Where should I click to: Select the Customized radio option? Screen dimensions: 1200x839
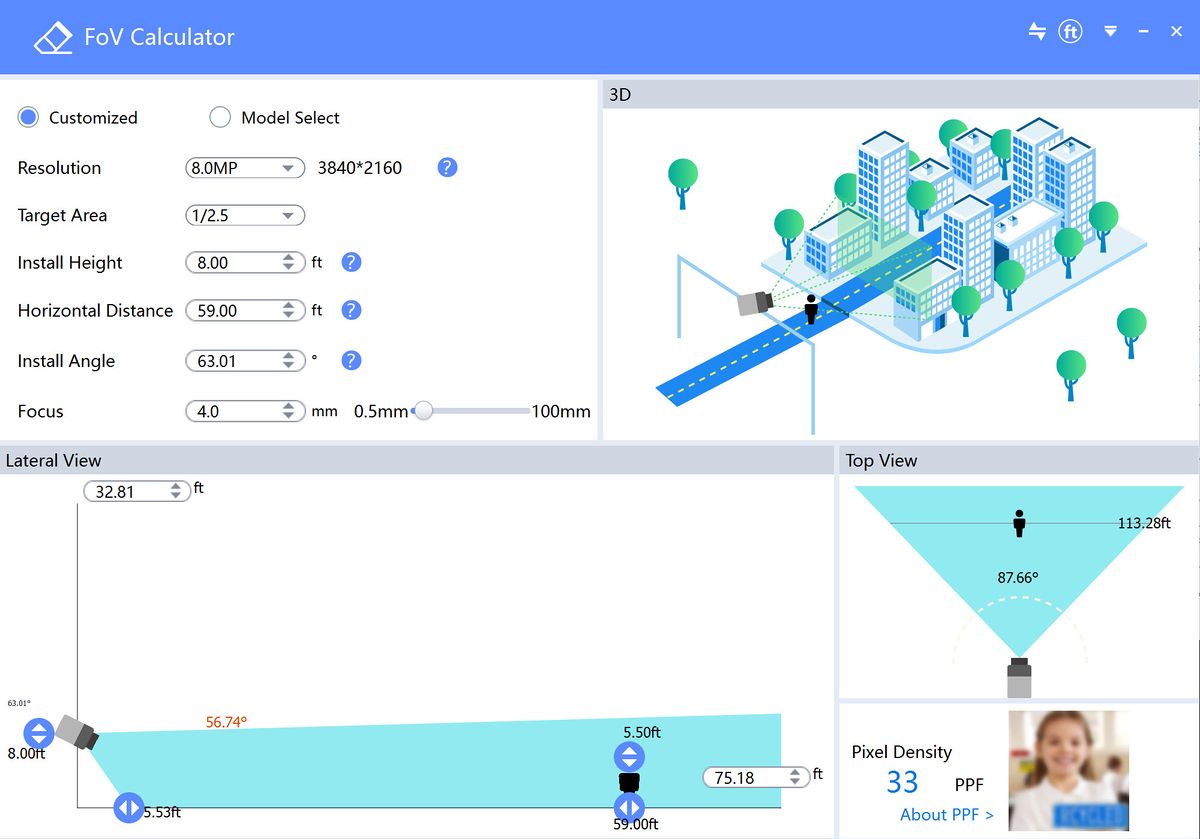pyautogui.click(x=28, y=117)
